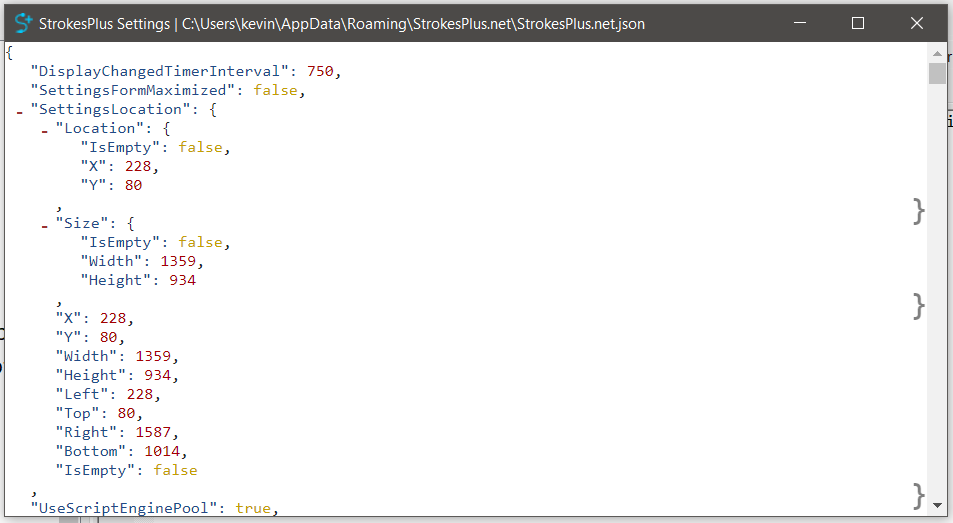Click scrollbar down arrow
The width and height of the screenshot is (953, 523).
pos(937,505)
